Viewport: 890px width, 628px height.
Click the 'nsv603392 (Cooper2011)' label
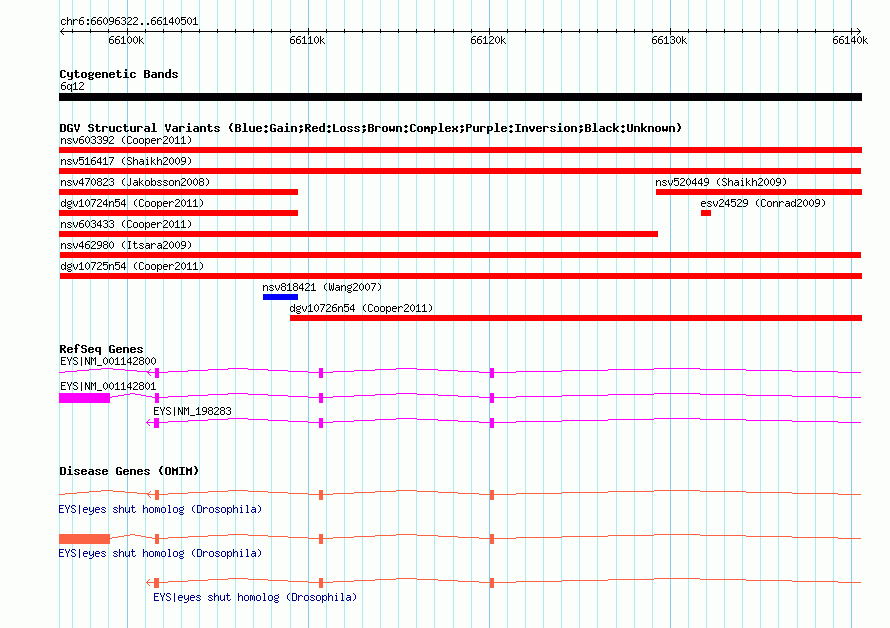126,140
